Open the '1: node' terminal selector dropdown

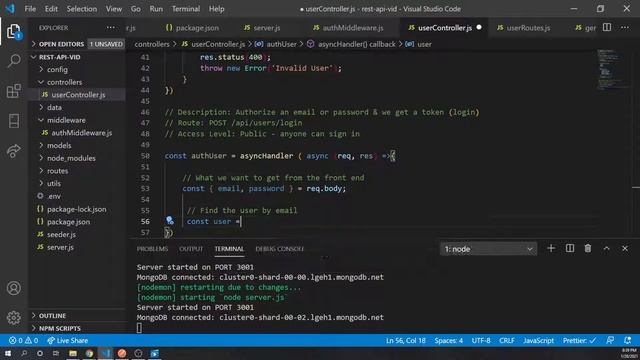(488, 249)
